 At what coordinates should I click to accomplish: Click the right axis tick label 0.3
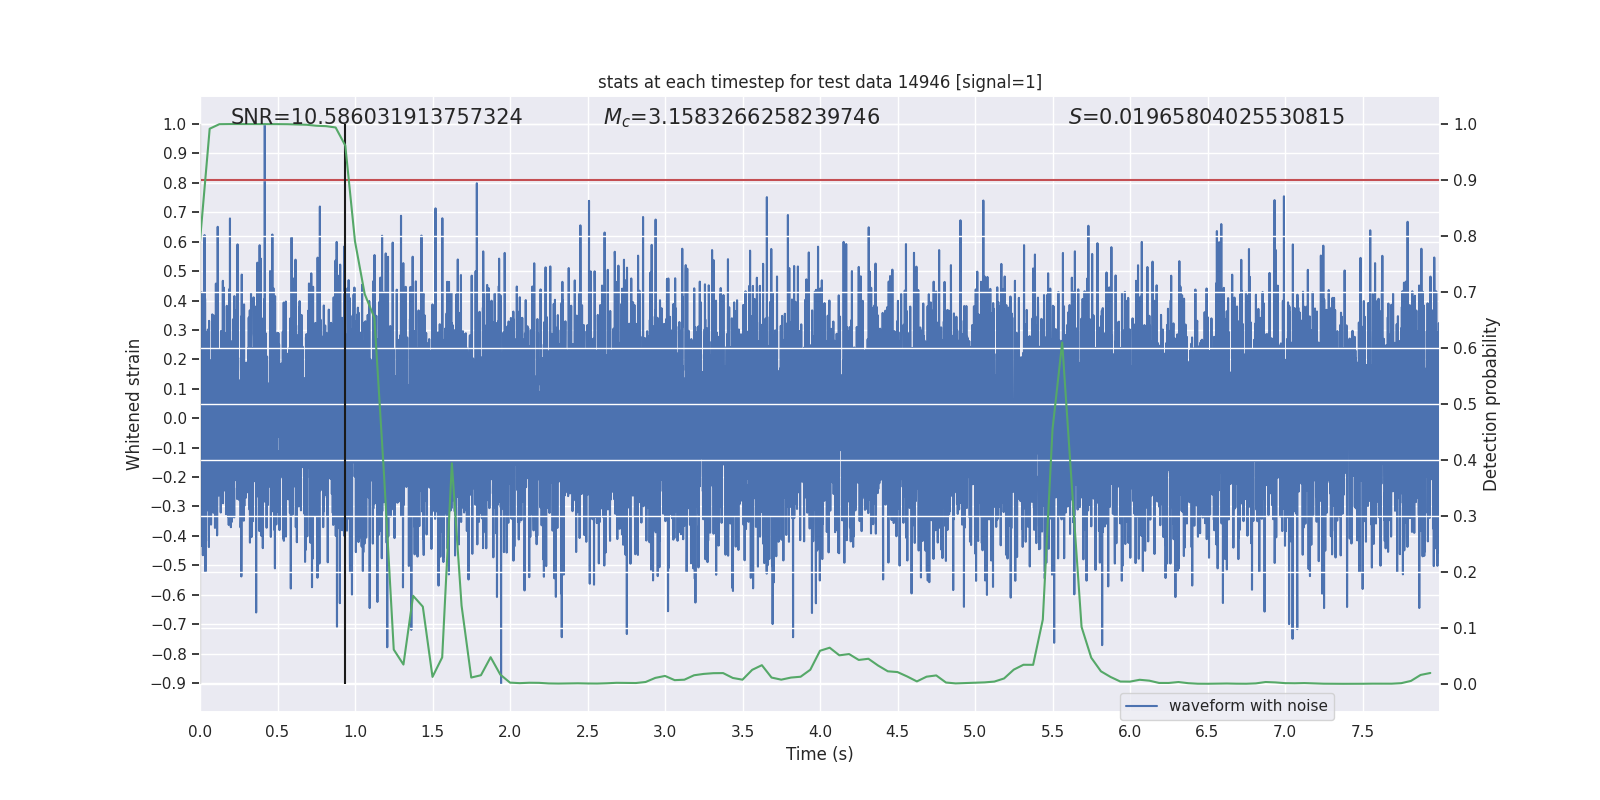click(x=1465, y=517)
